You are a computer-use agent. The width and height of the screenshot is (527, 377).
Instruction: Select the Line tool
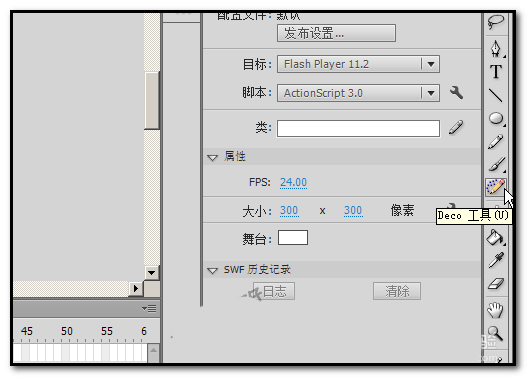click(495, 95)
